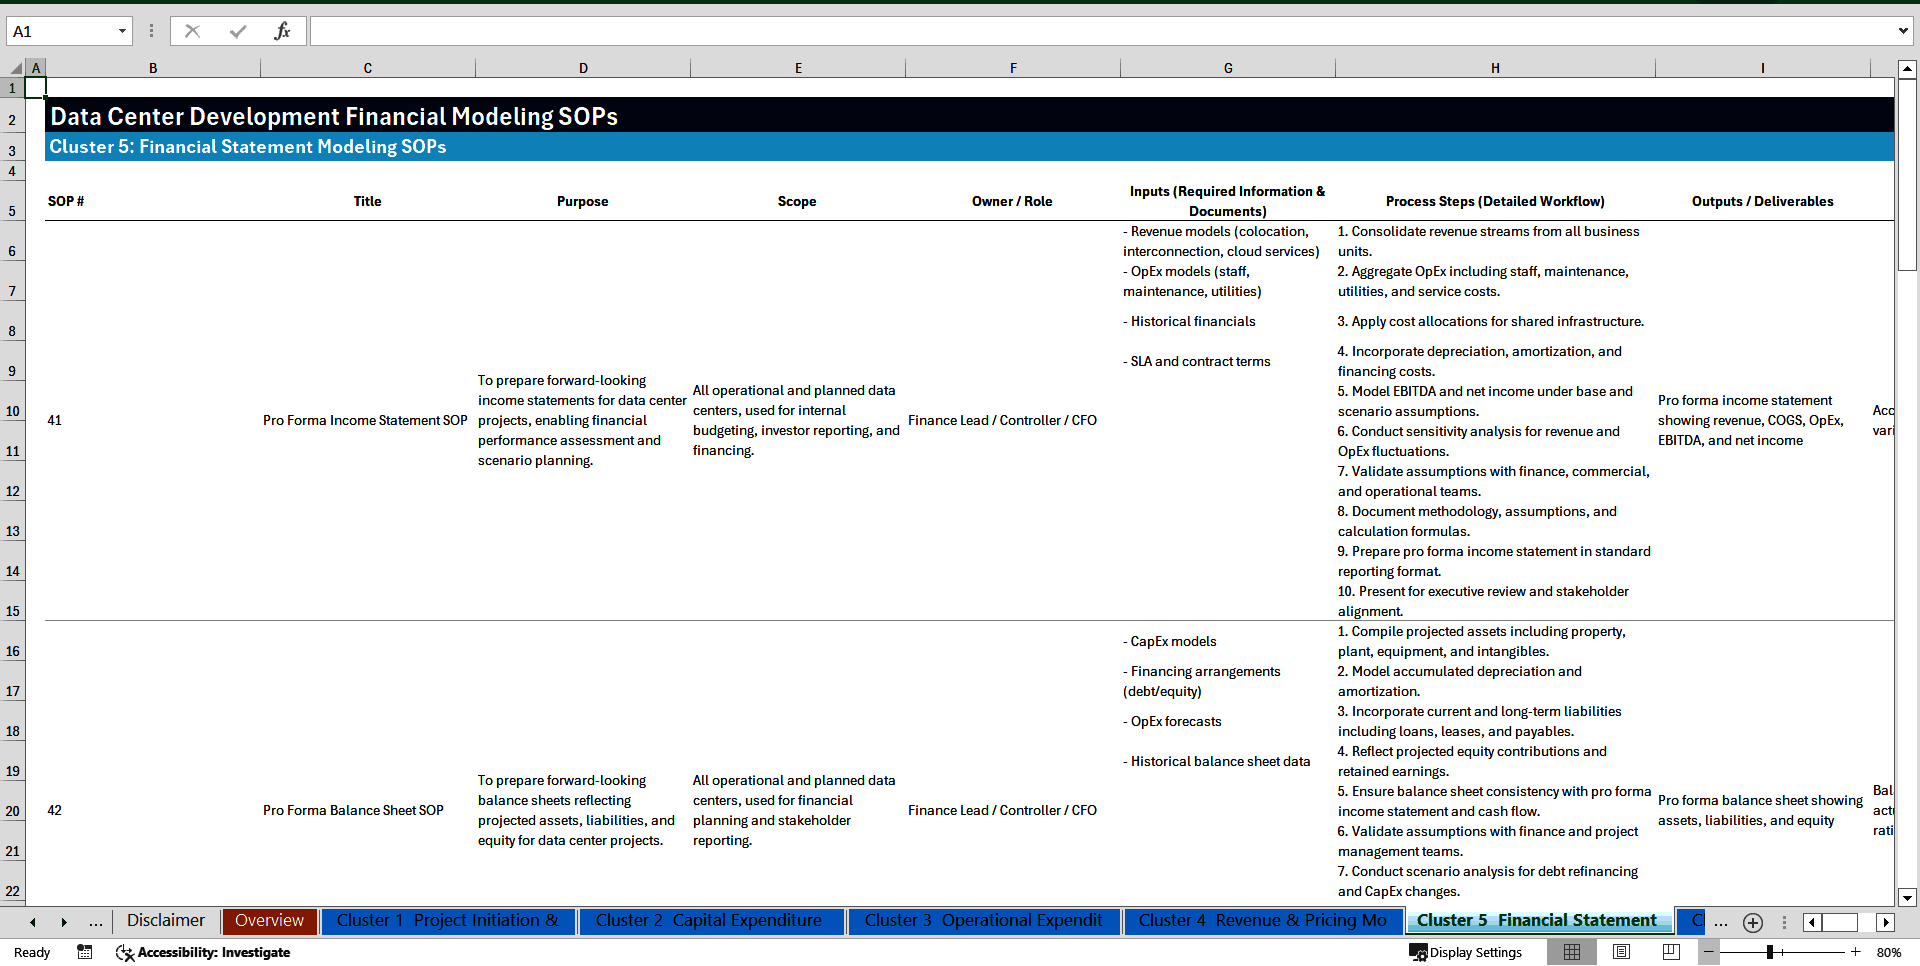Click the 80% zoom level indicator
The height and width of the screenshot is (966, 1920).
pyautogui.click(x=1888, y=952)
